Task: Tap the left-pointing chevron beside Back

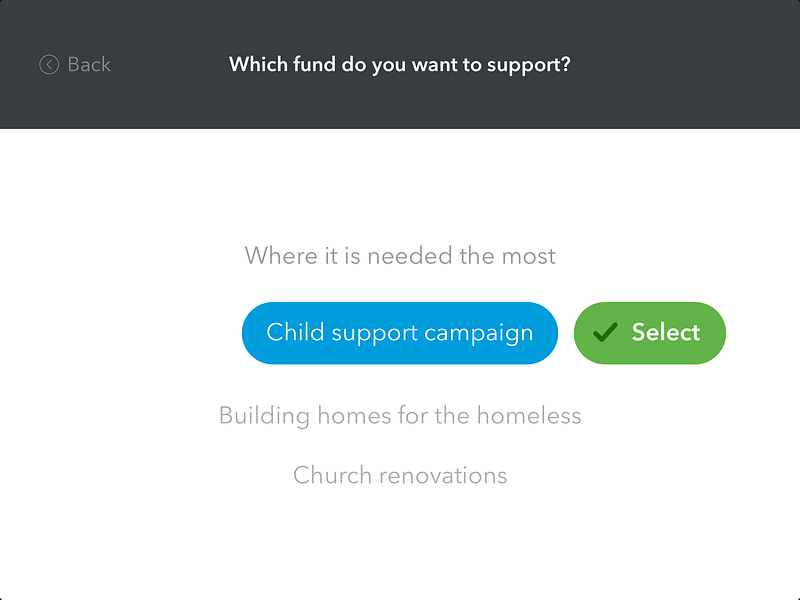Action: click(48, 63)
